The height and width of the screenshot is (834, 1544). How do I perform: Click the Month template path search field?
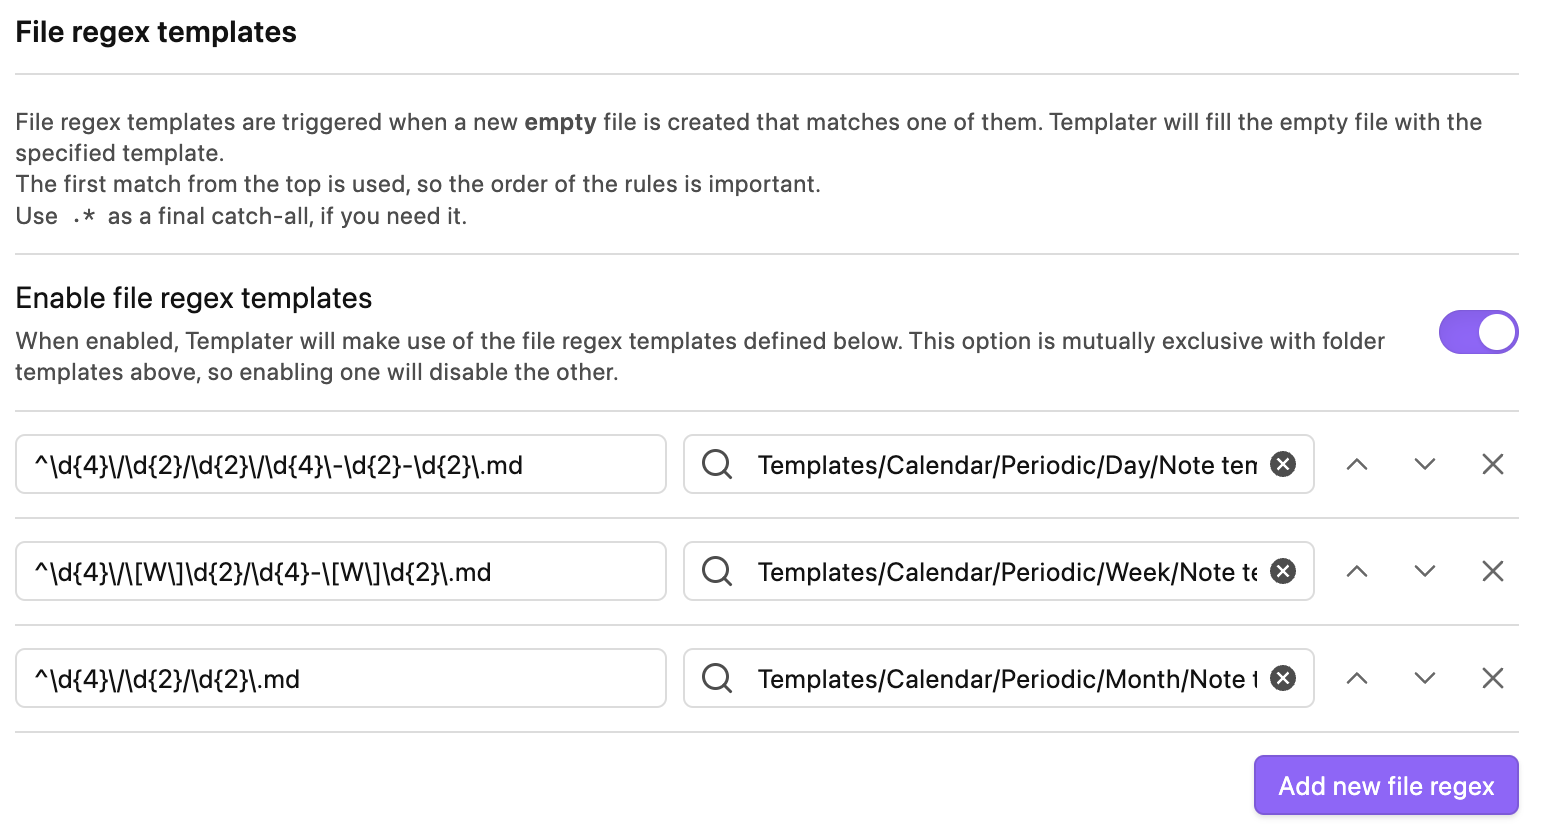1000,678
